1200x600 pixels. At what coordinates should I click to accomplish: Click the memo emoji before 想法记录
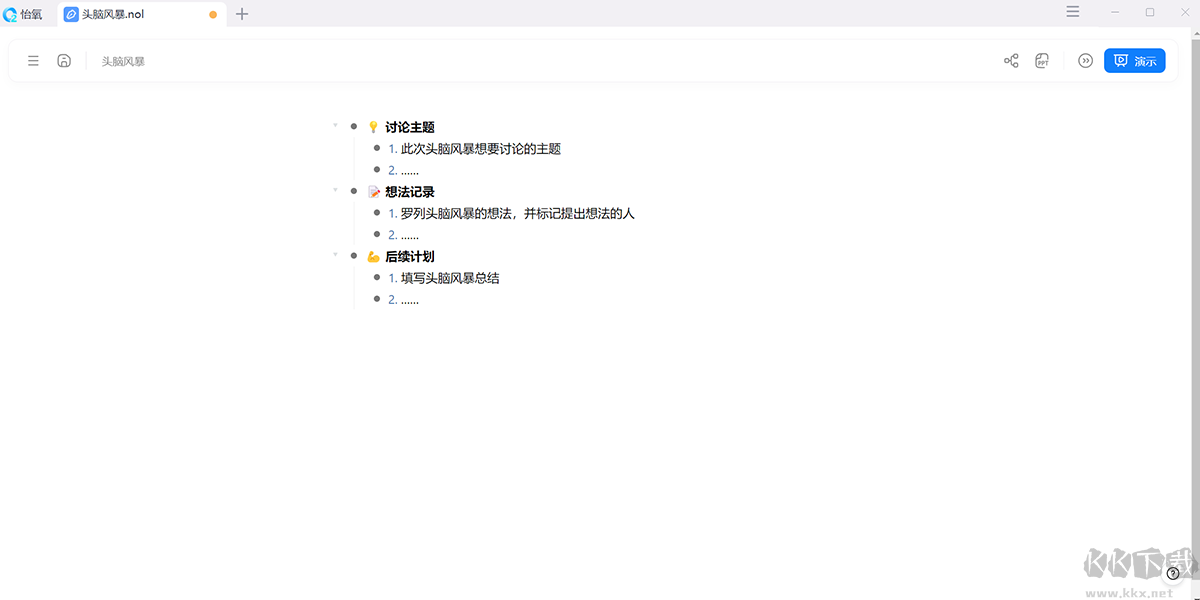[x=373, y=191]
